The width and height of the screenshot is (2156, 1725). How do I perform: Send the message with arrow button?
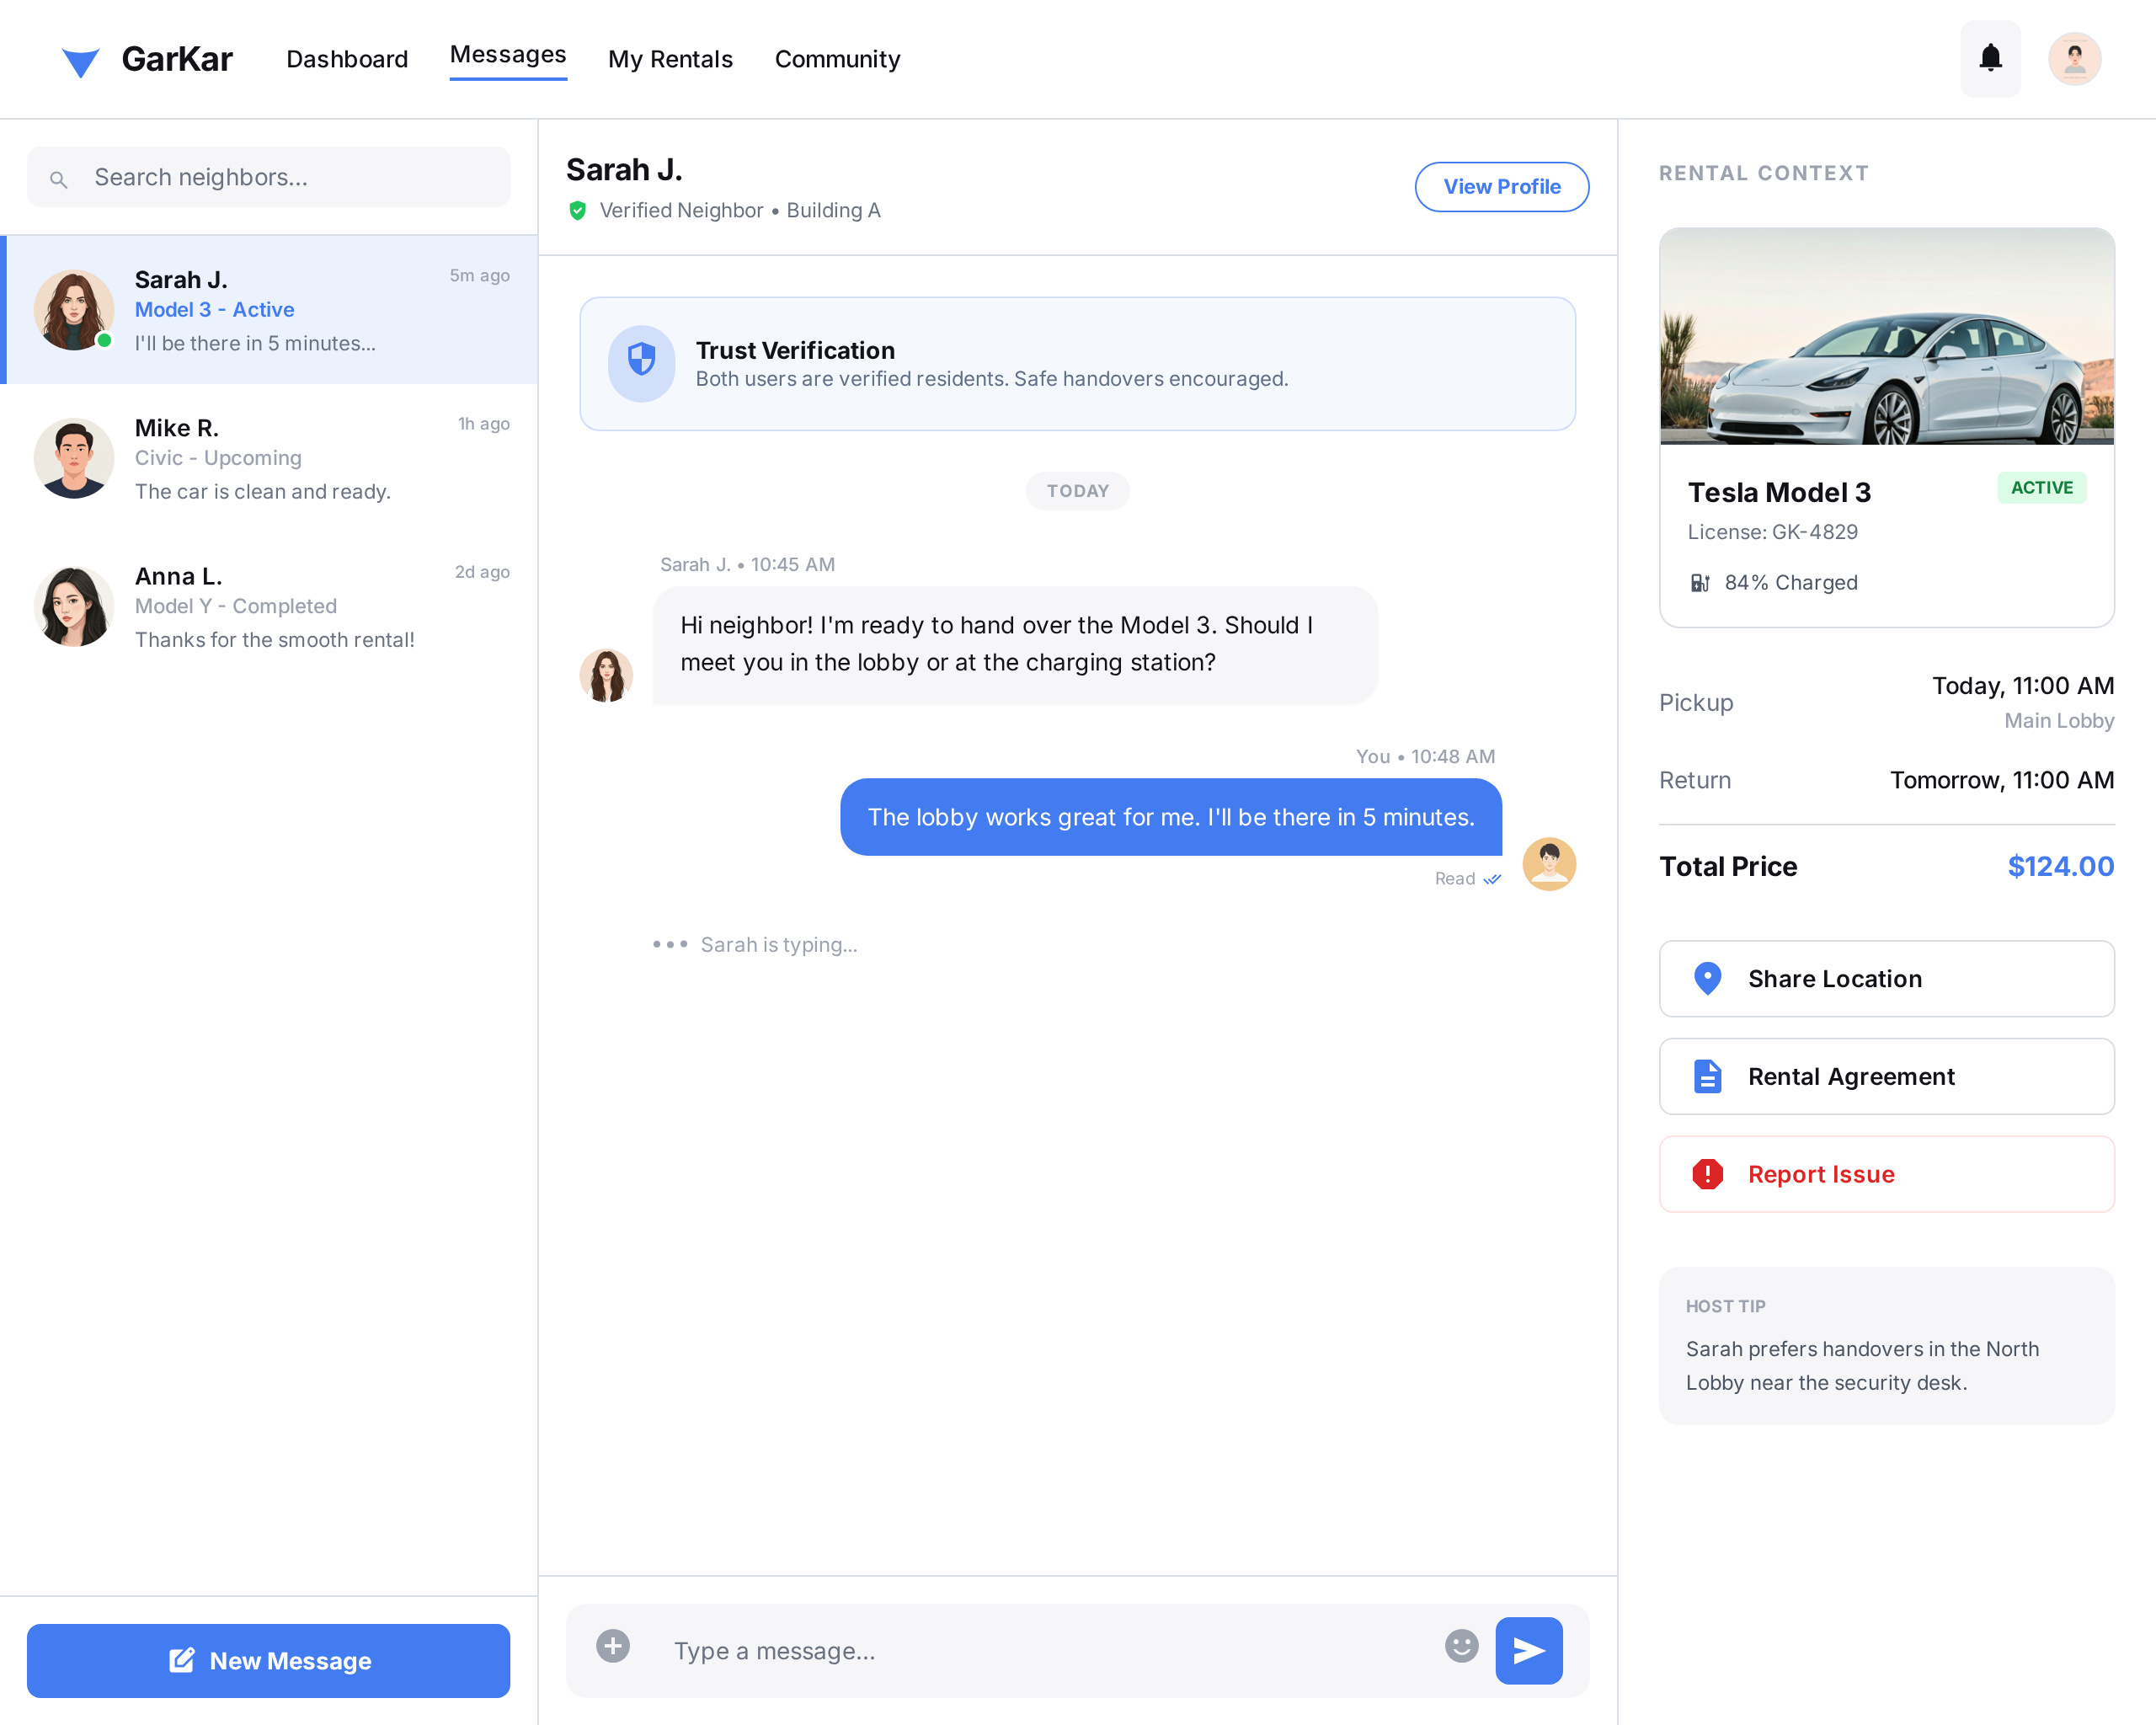1528,1650
